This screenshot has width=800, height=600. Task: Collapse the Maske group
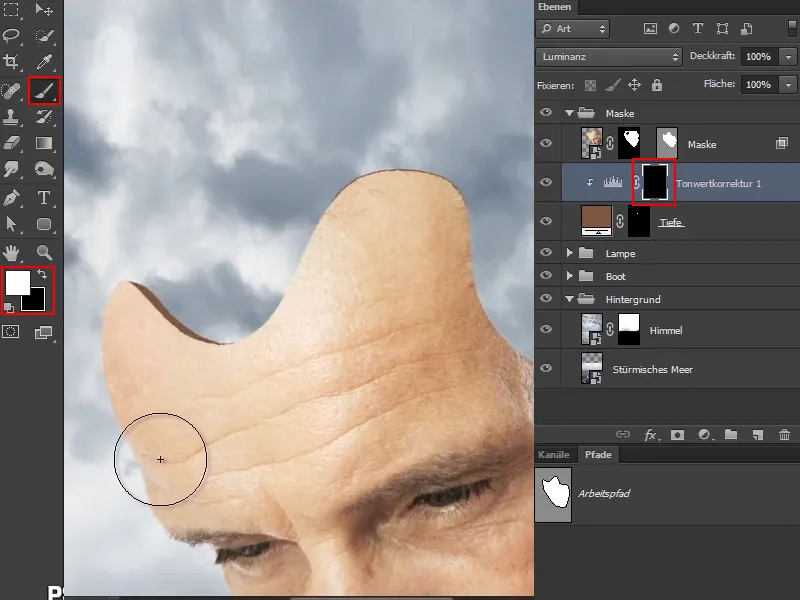pos(569,113)
